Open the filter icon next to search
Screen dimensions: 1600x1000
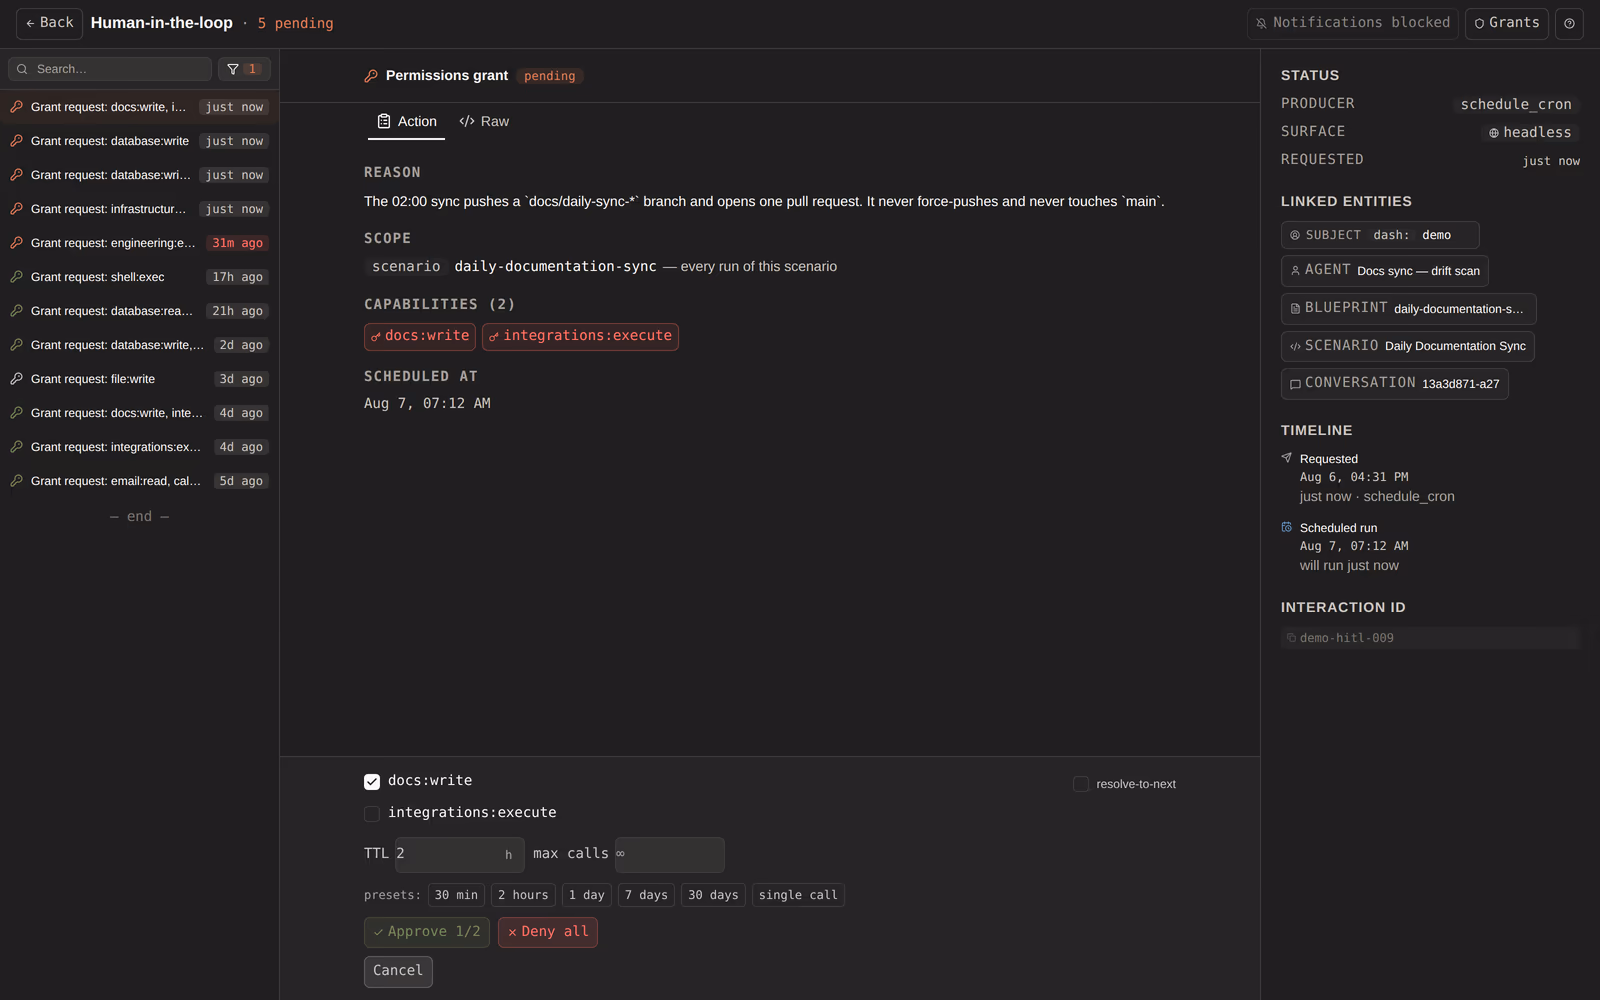244,69
